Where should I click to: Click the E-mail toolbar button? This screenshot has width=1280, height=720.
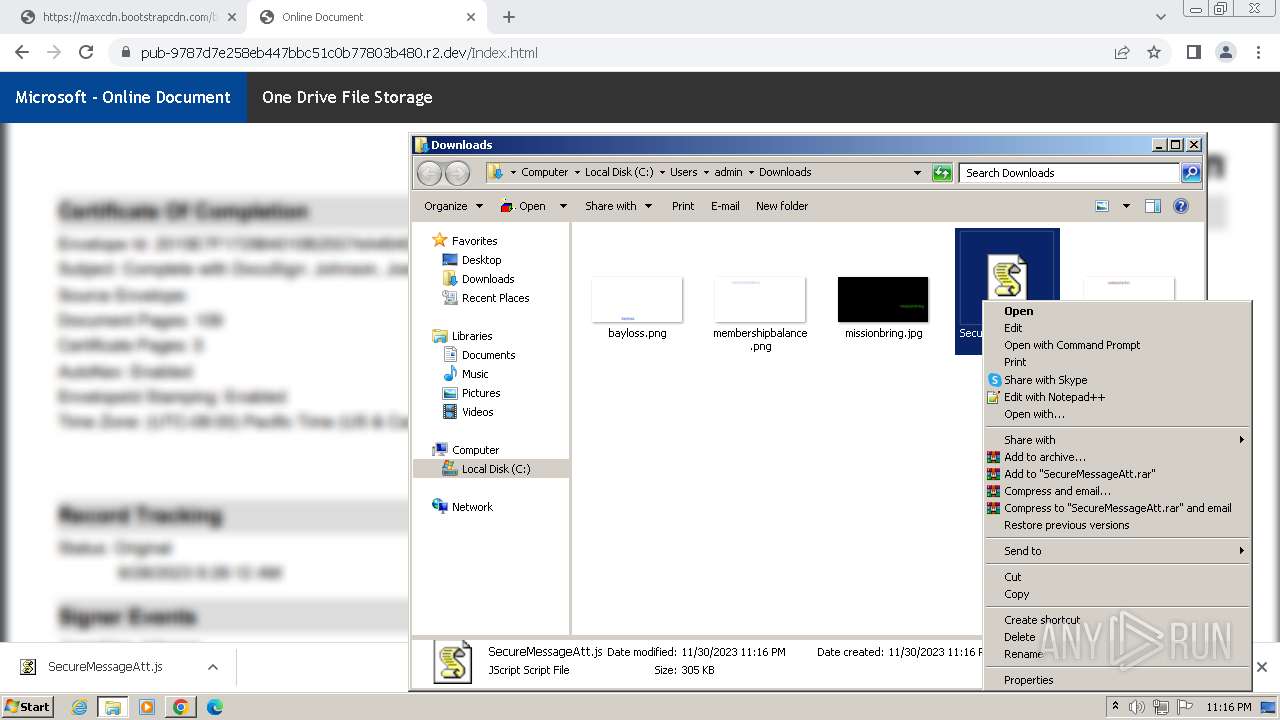(x=725, y=206)
